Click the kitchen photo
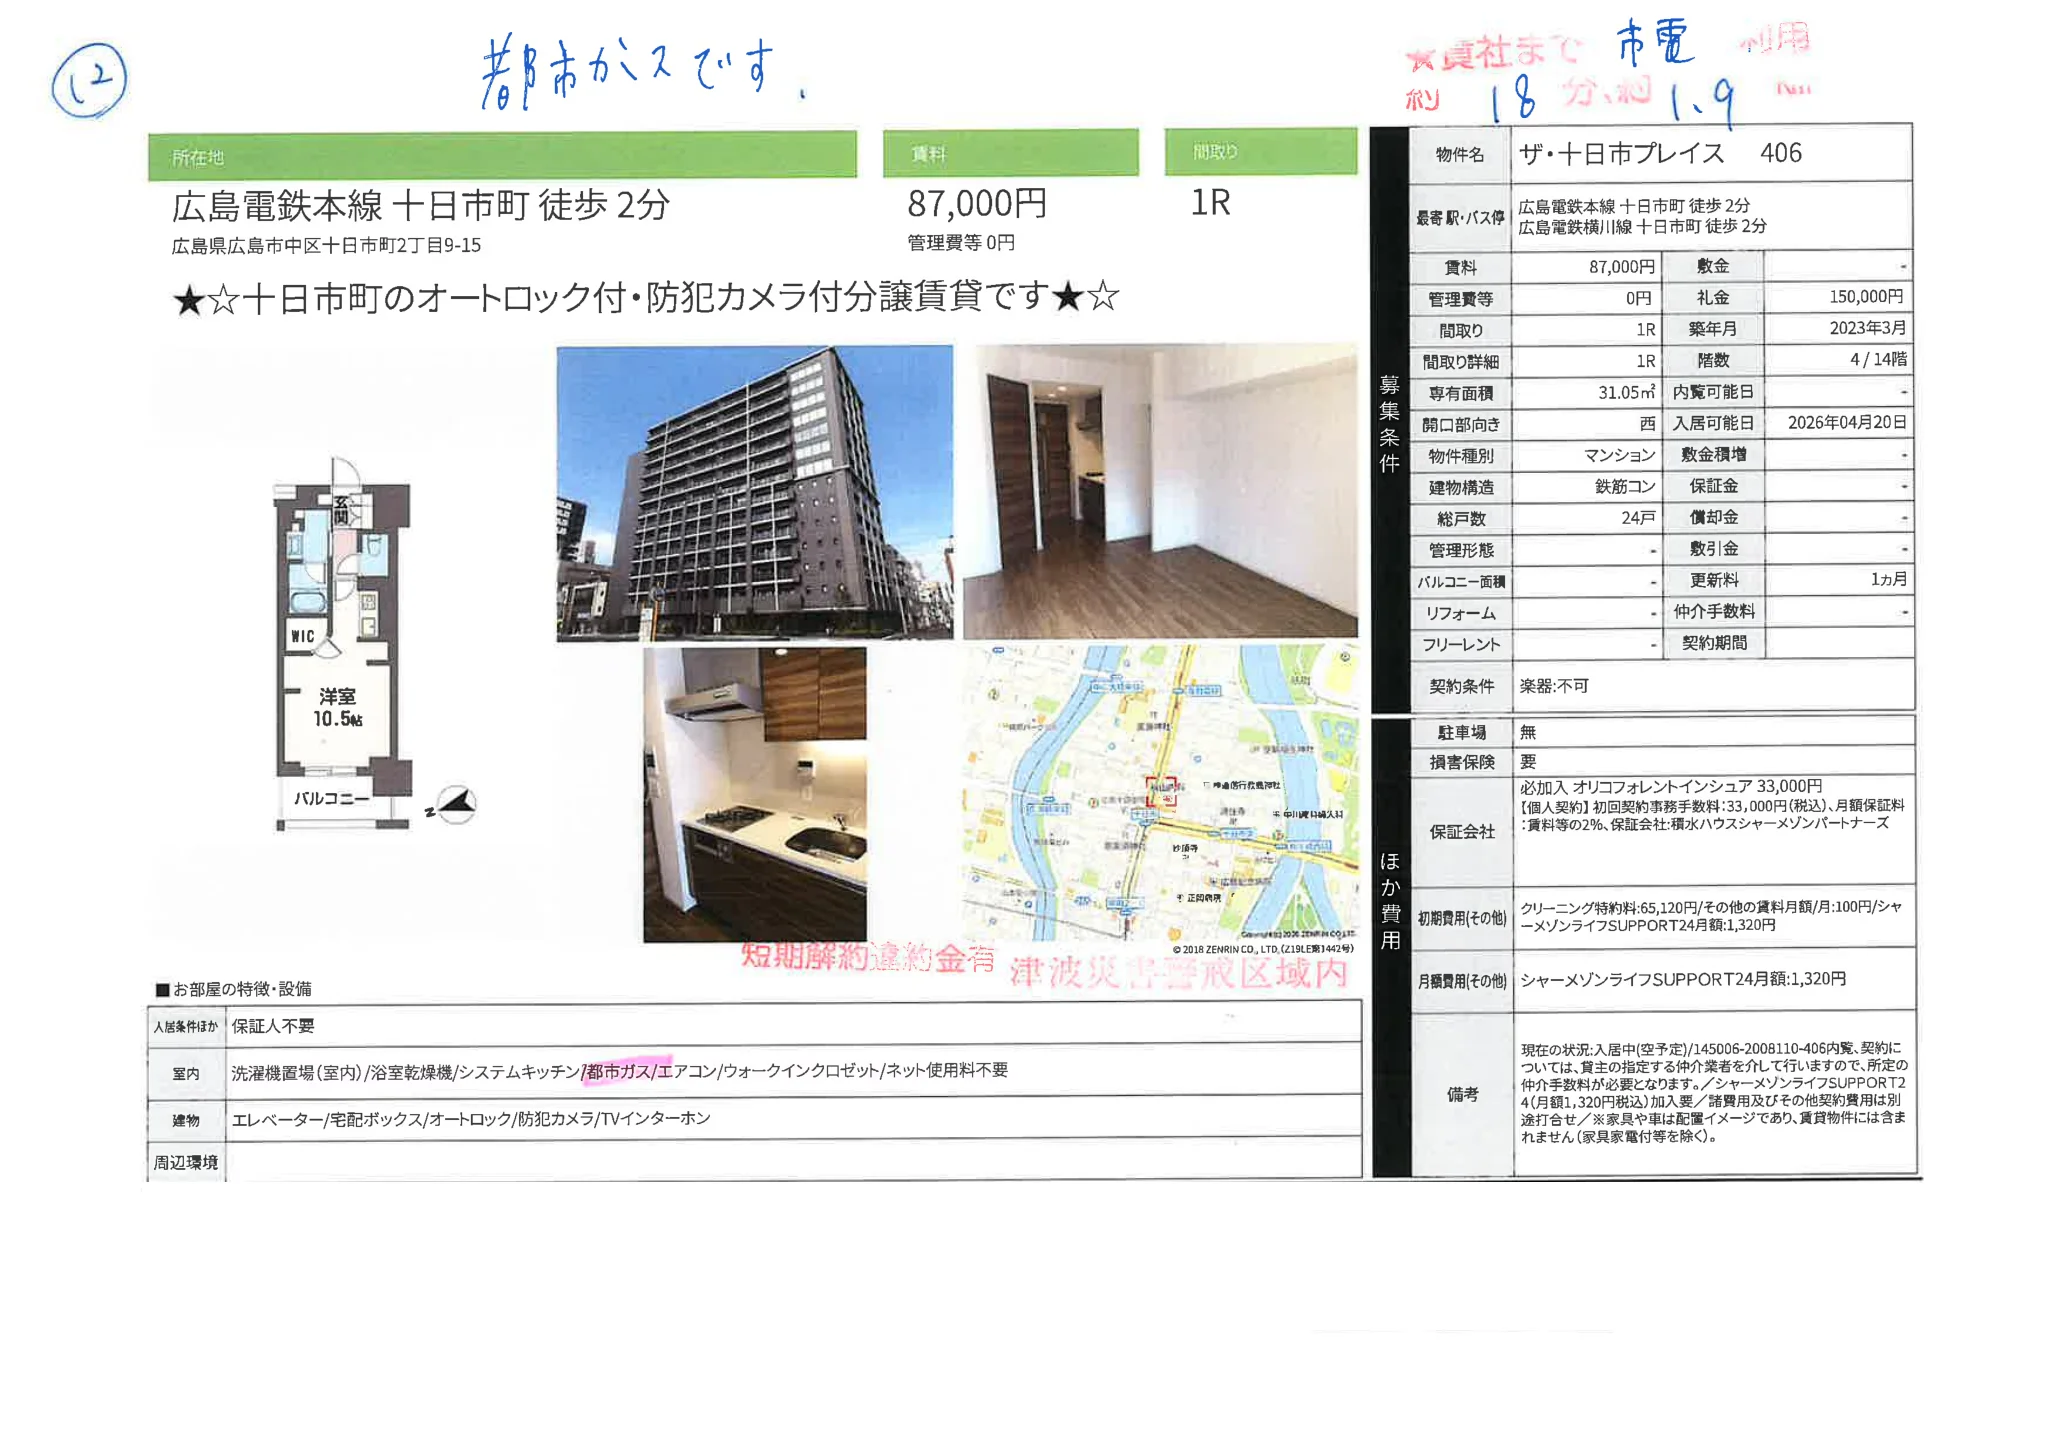The image size is (2056, 1455). point(754,794)
